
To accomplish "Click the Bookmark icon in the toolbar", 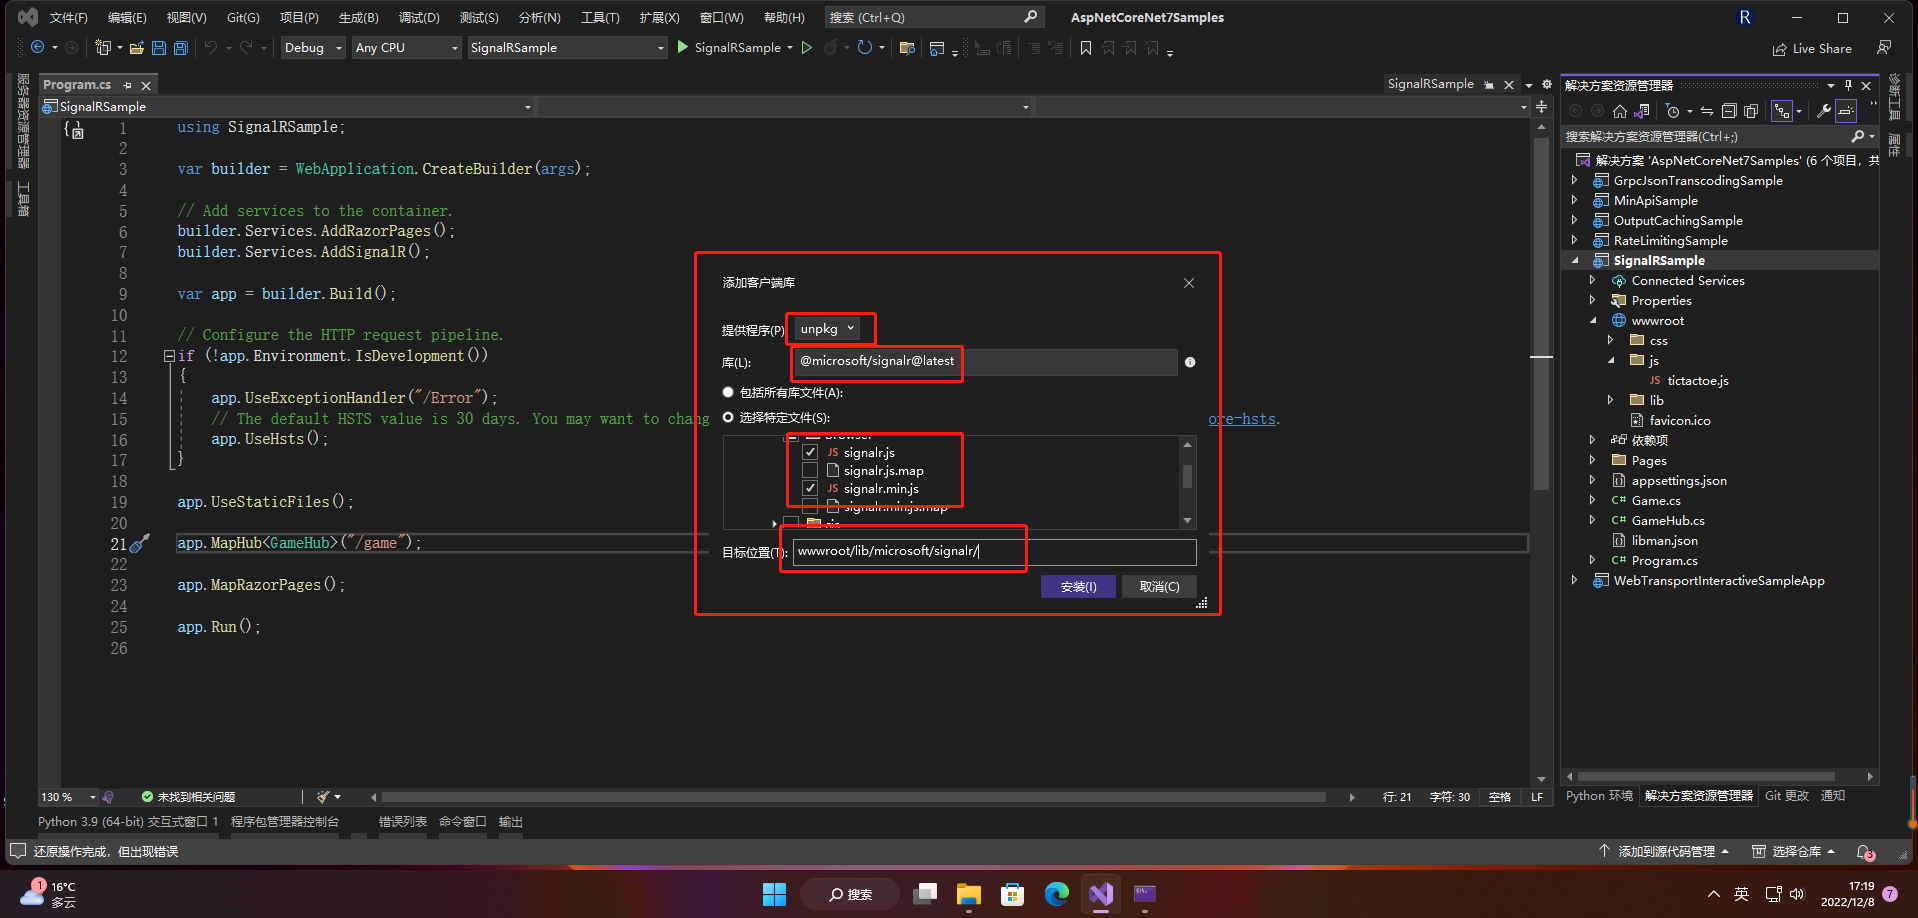I will 1086,47.
